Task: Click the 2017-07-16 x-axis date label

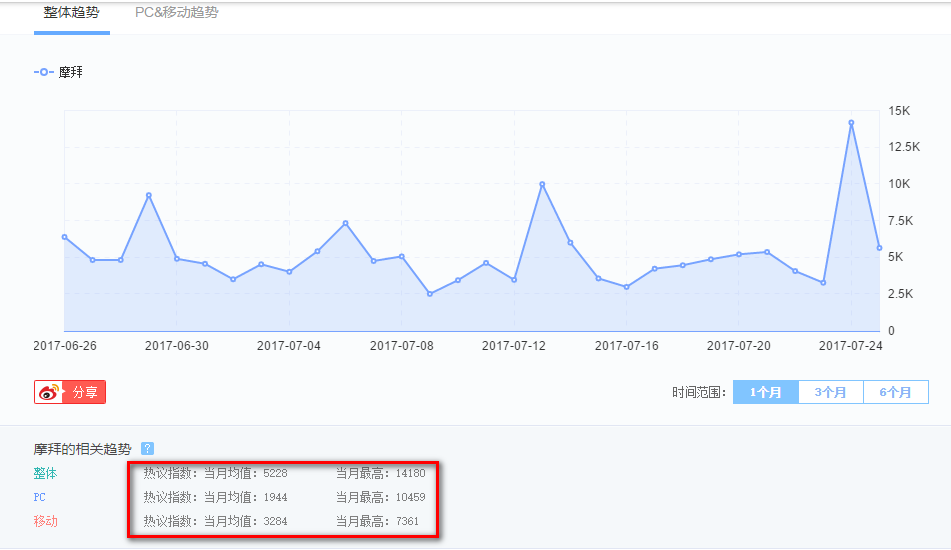Action: click(x=626, y=346)
